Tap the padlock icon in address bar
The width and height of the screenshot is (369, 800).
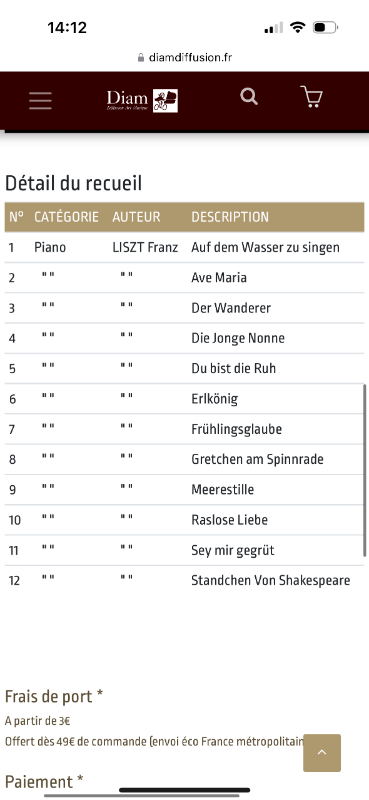(x=141, y=58)
